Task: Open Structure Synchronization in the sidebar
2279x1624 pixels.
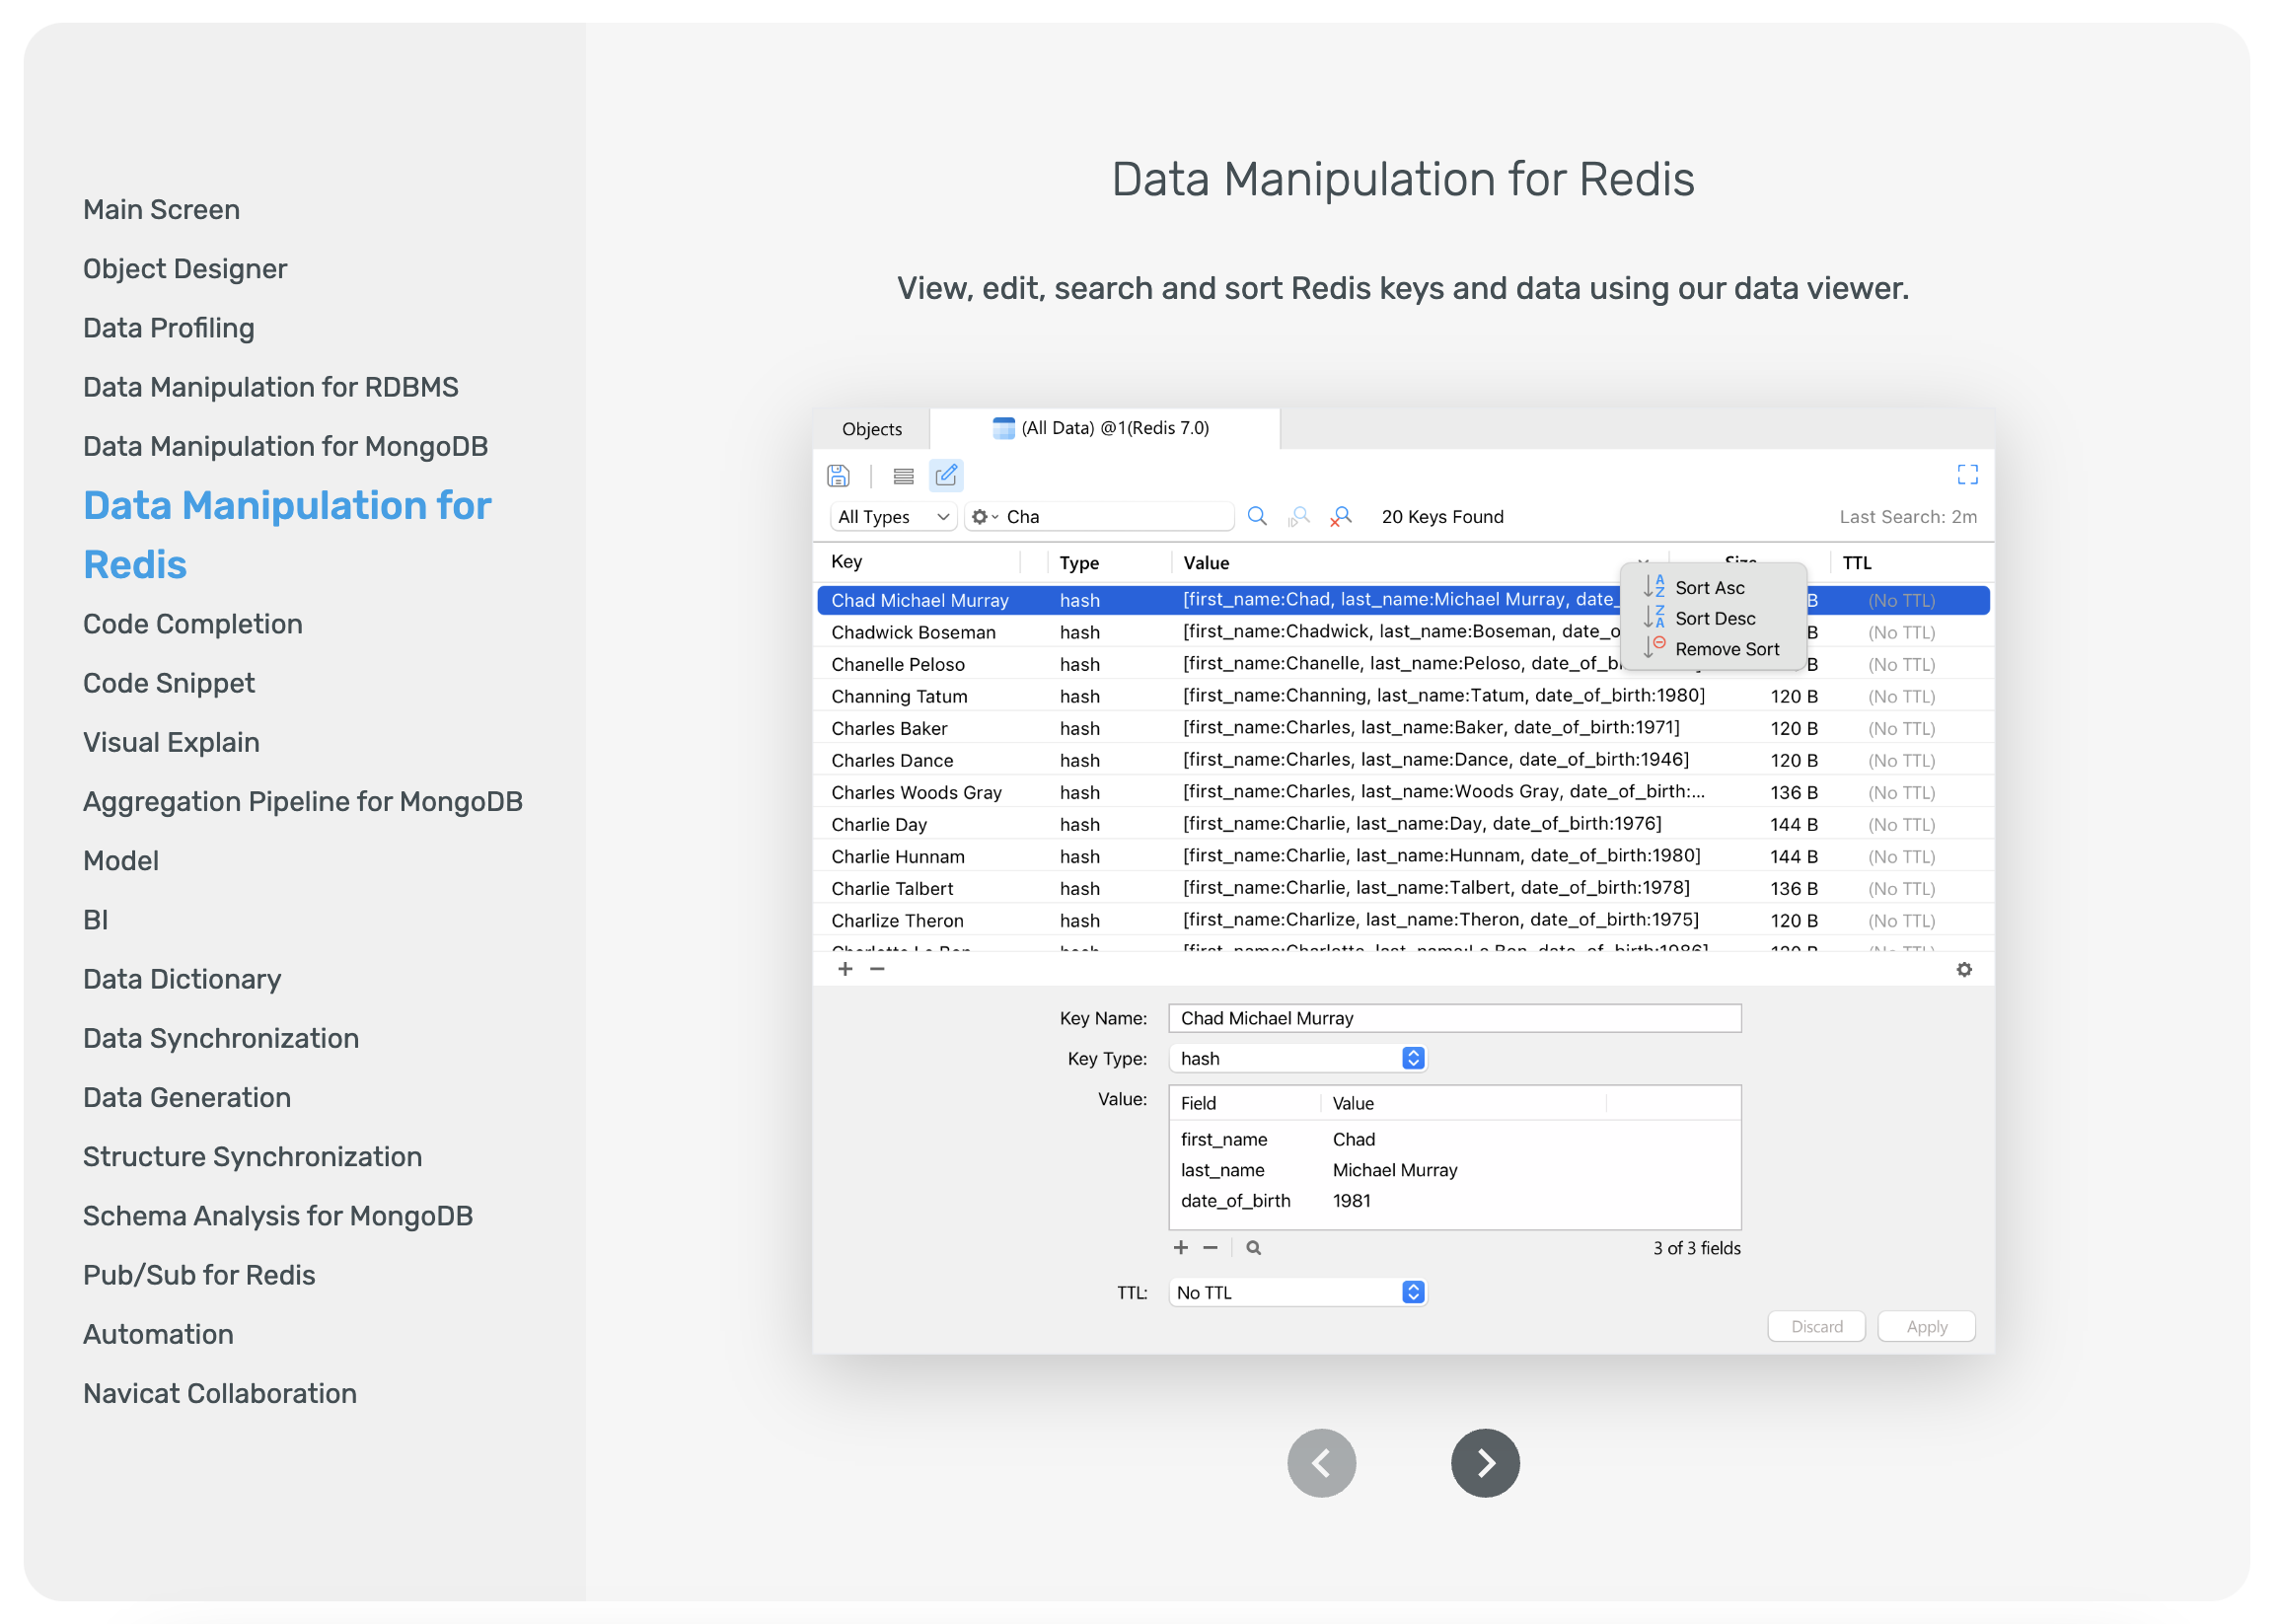Action: [x=252, y=1156]
